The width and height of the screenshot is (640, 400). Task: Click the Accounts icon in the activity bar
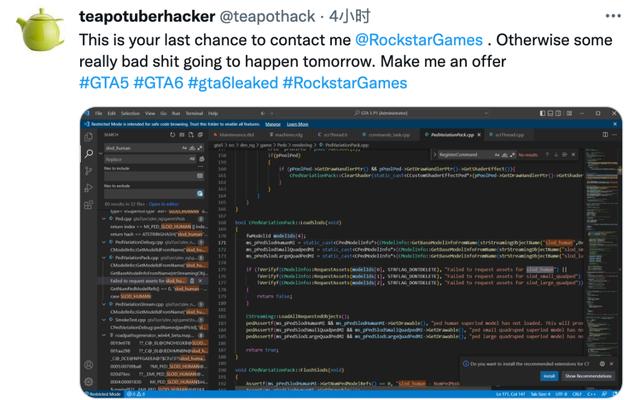89,365
